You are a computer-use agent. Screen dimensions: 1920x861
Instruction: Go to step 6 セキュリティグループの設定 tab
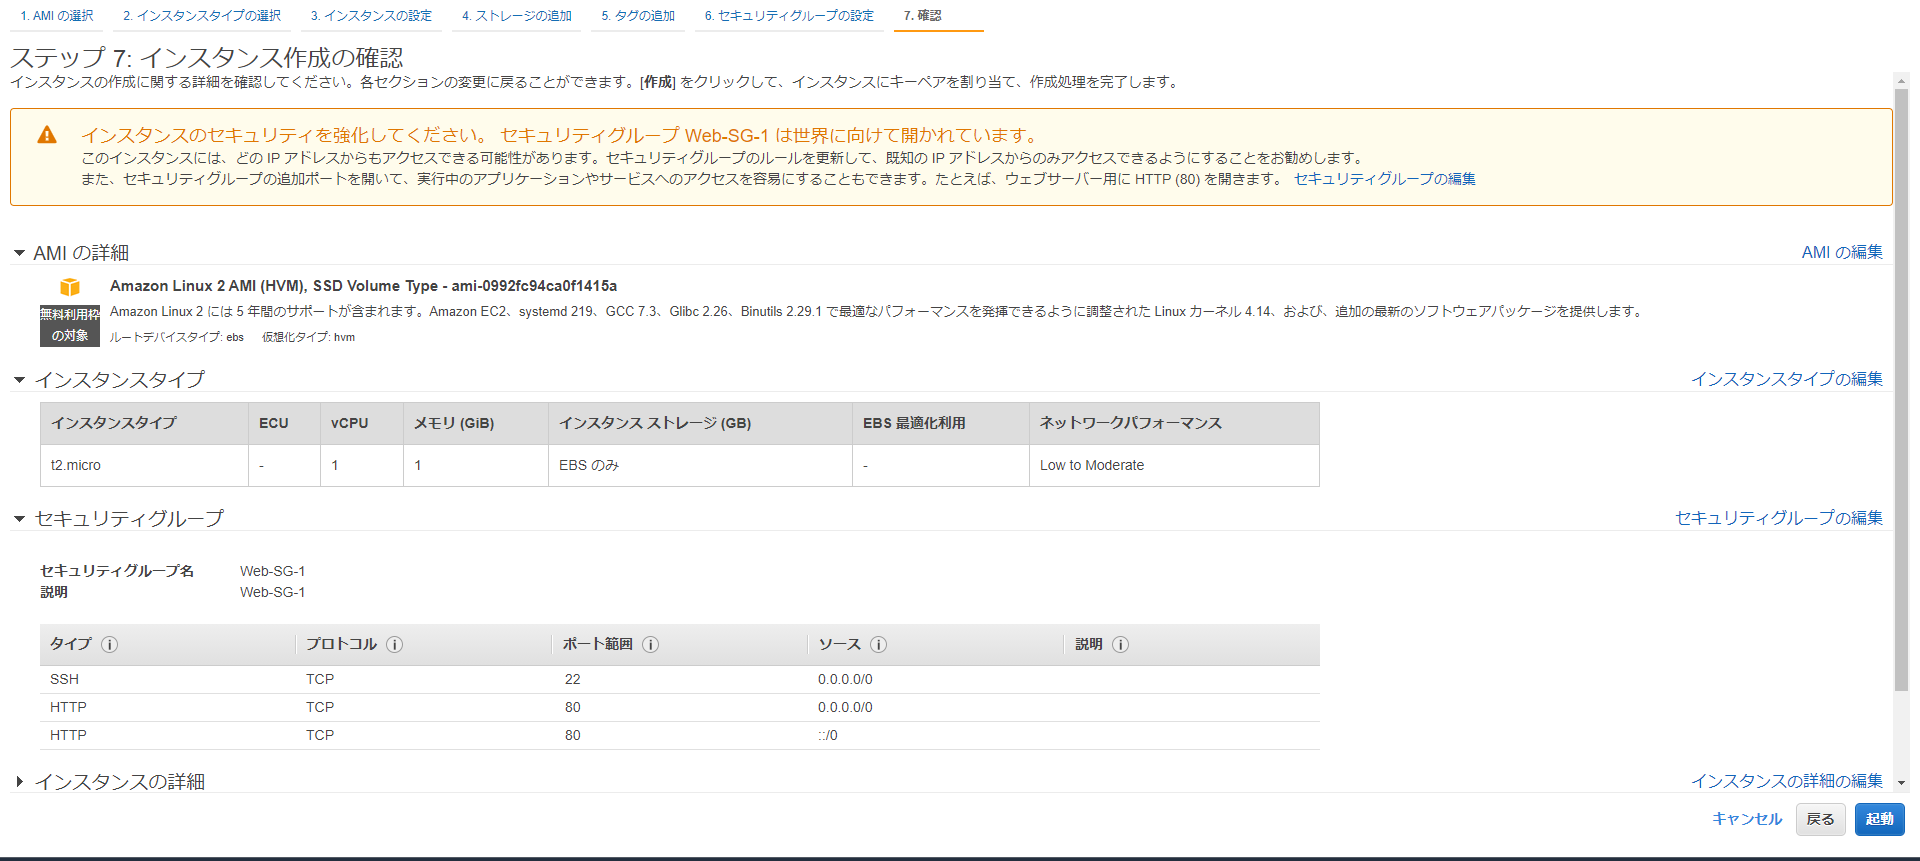789,16
